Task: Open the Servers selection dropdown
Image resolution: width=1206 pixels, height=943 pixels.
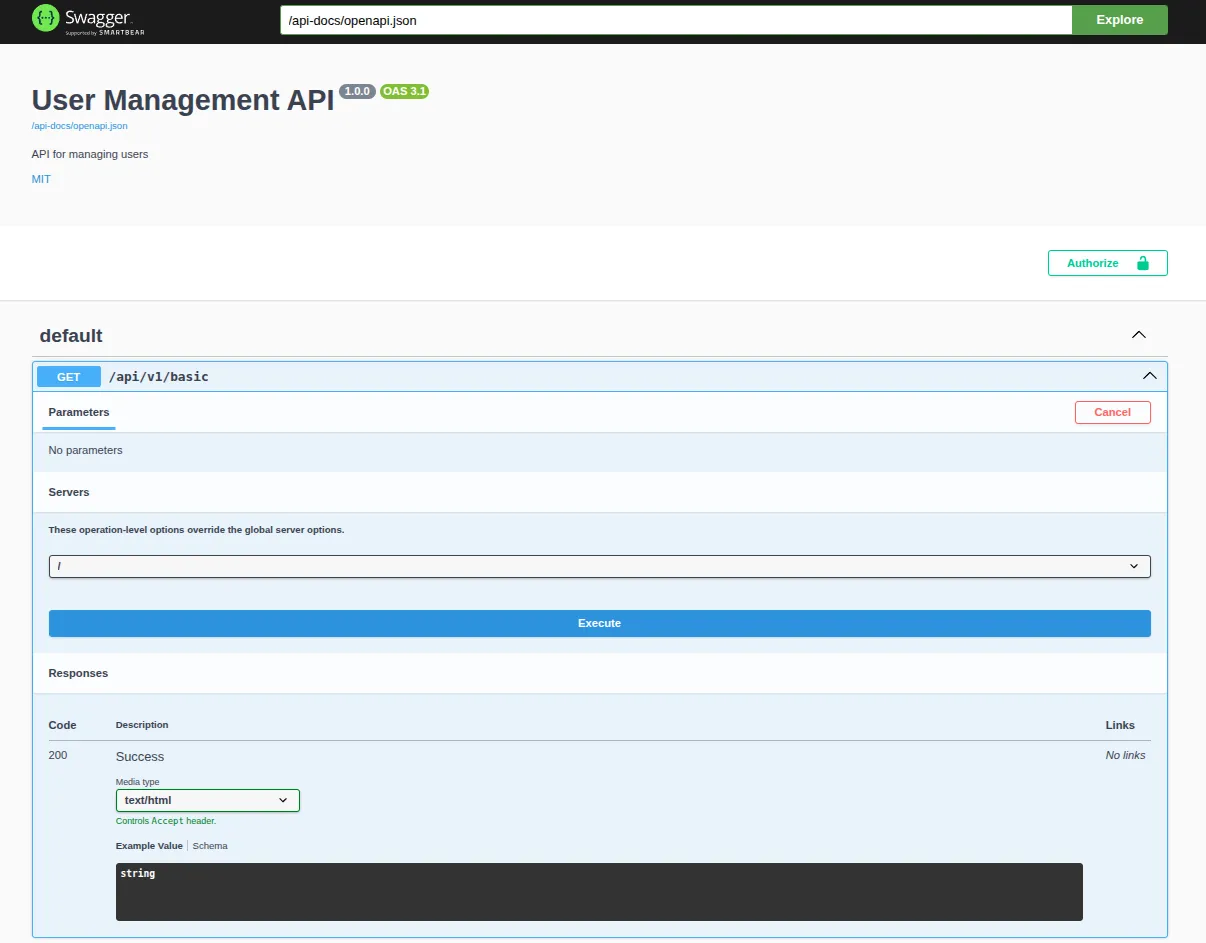Action: point(599,566)
